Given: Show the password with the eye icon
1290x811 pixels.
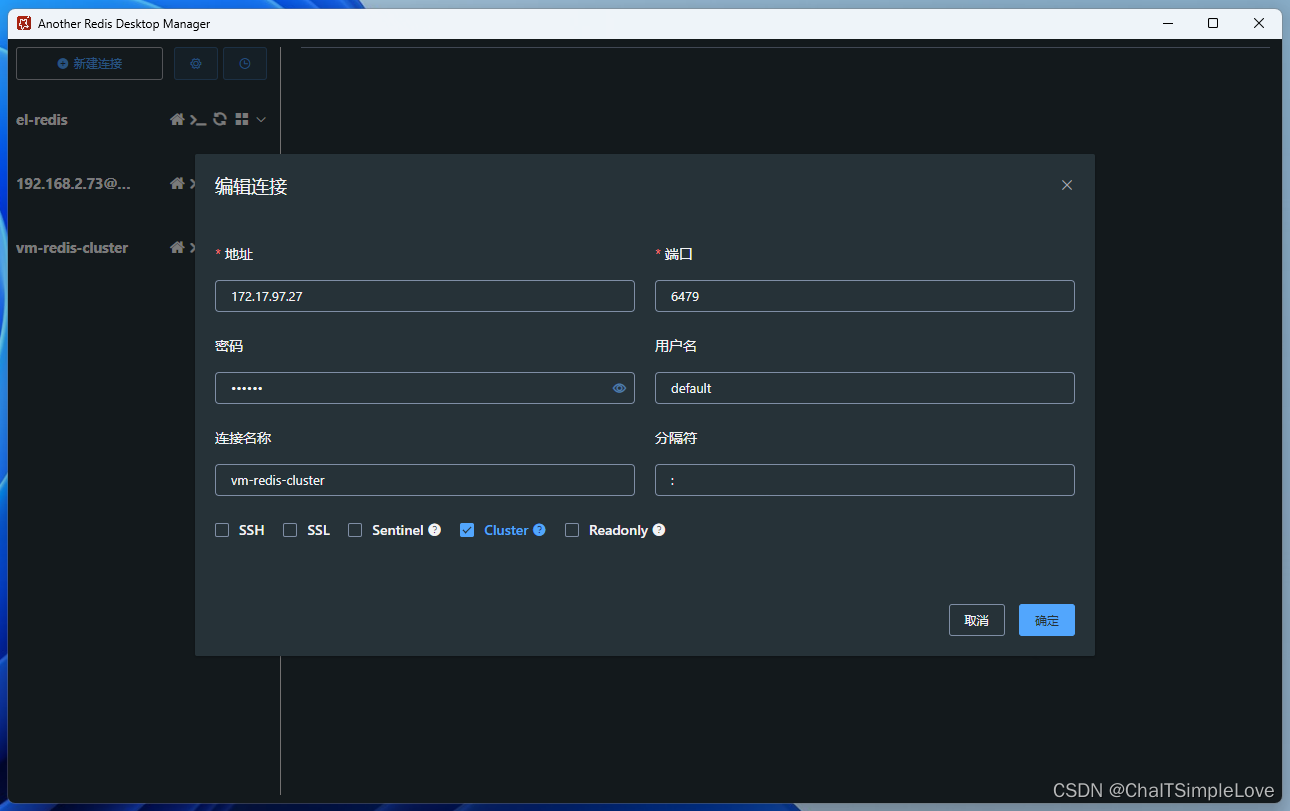Looking at the screenshot, I should (x=619, y=388).
